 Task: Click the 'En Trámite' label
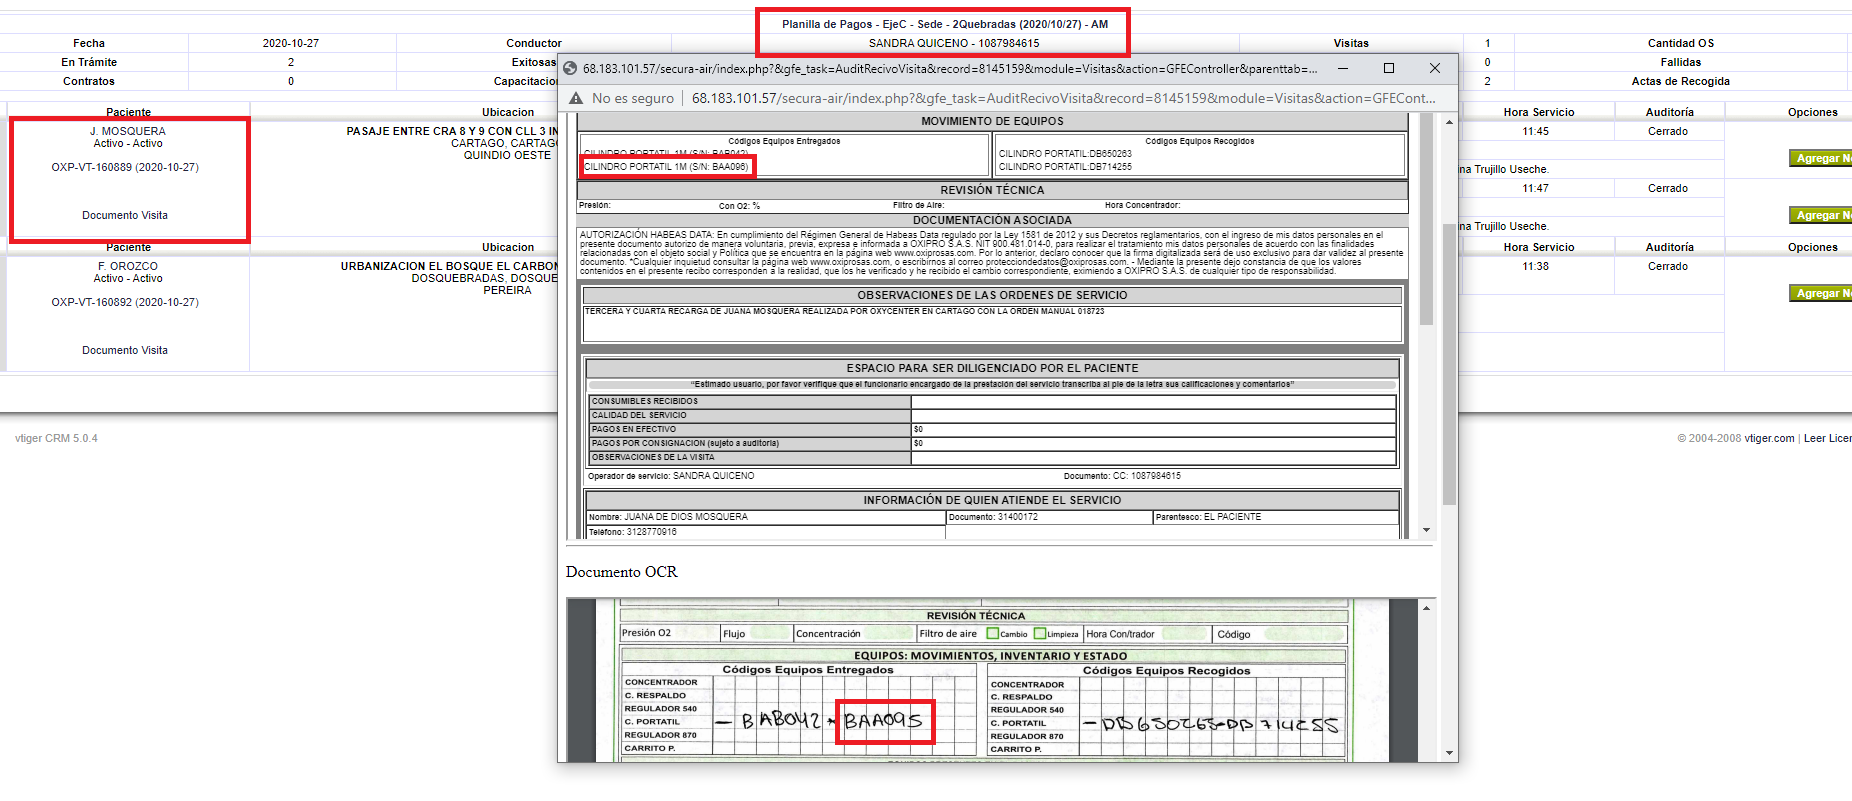89,62
